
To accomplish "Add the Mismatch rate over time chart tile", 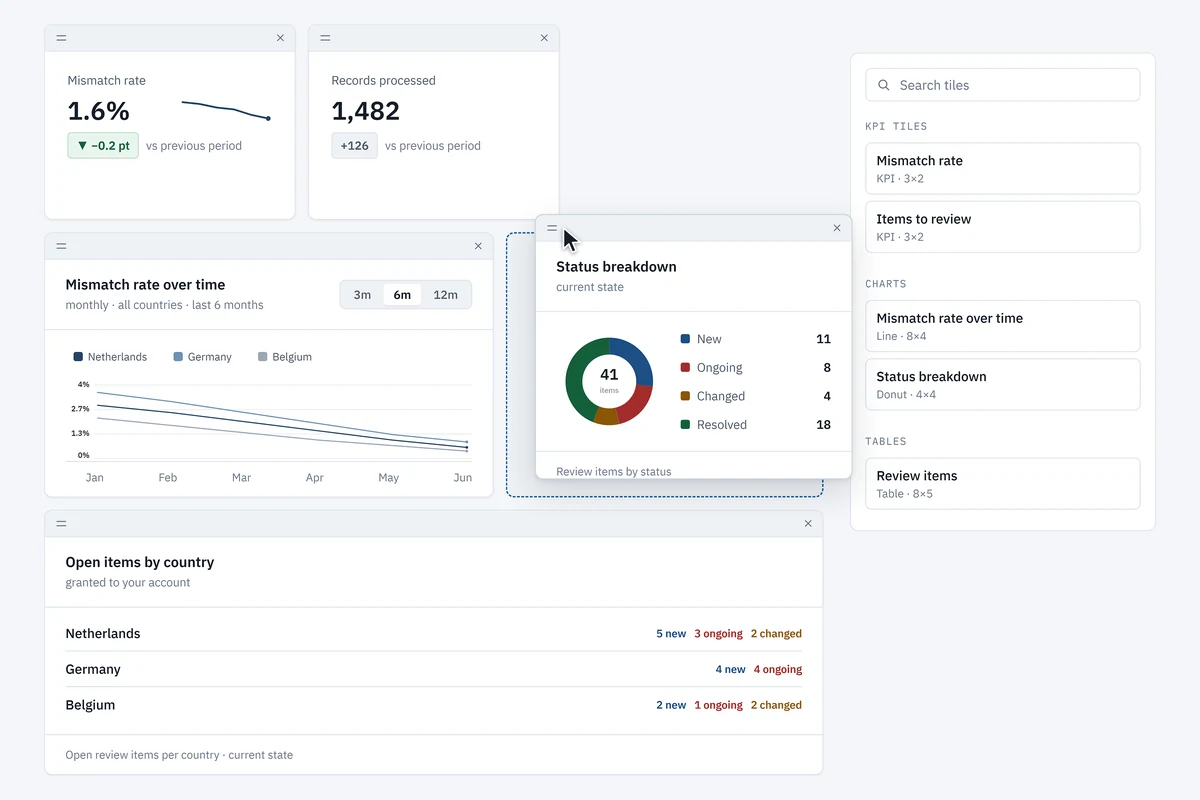I will click(1002, 326).
